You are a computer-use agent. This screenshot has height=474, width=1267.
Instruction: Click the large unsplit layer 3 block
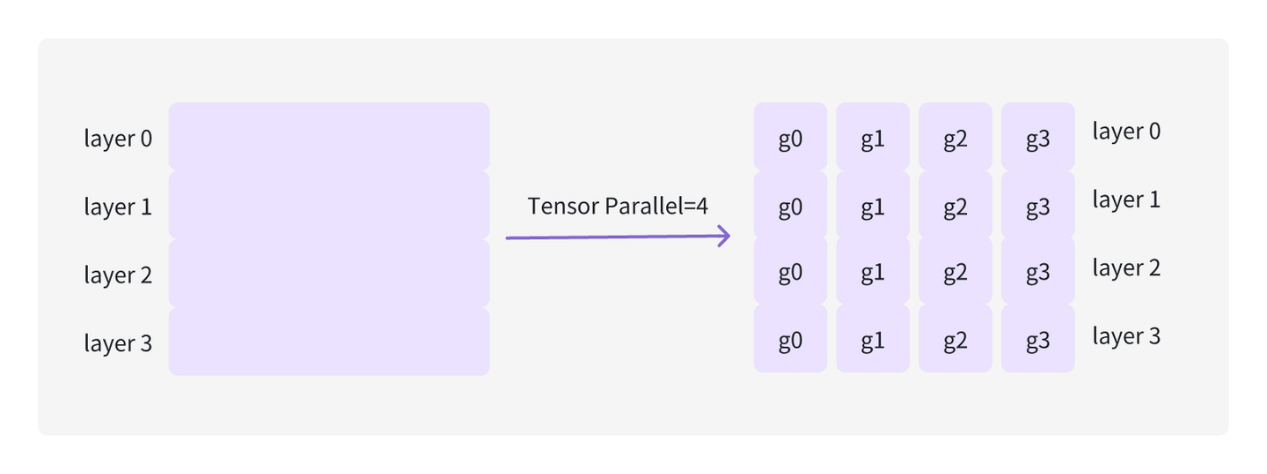(329, 341)
